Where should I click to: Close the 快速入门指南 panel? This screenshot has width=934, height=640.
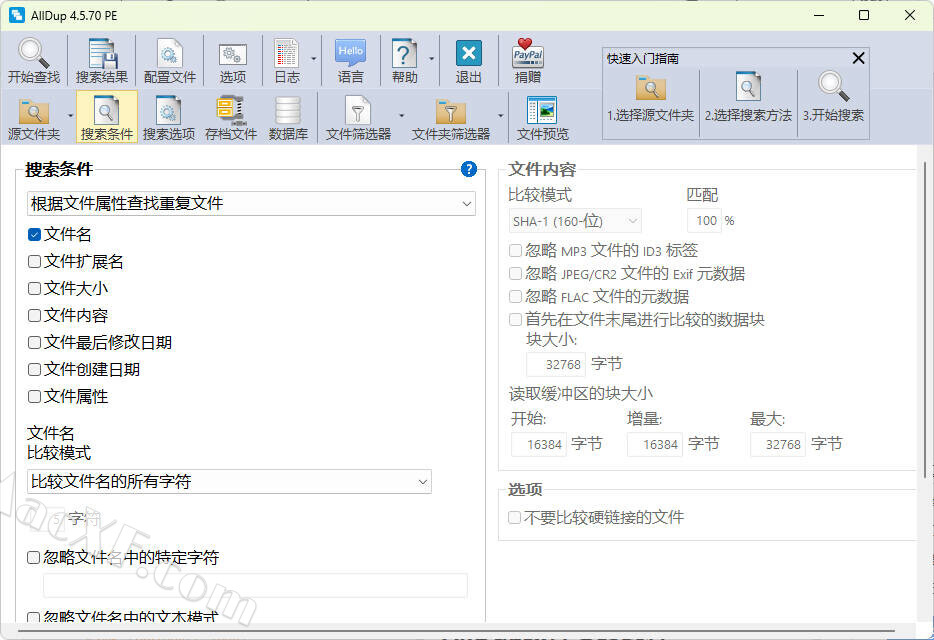pos(858,58)
